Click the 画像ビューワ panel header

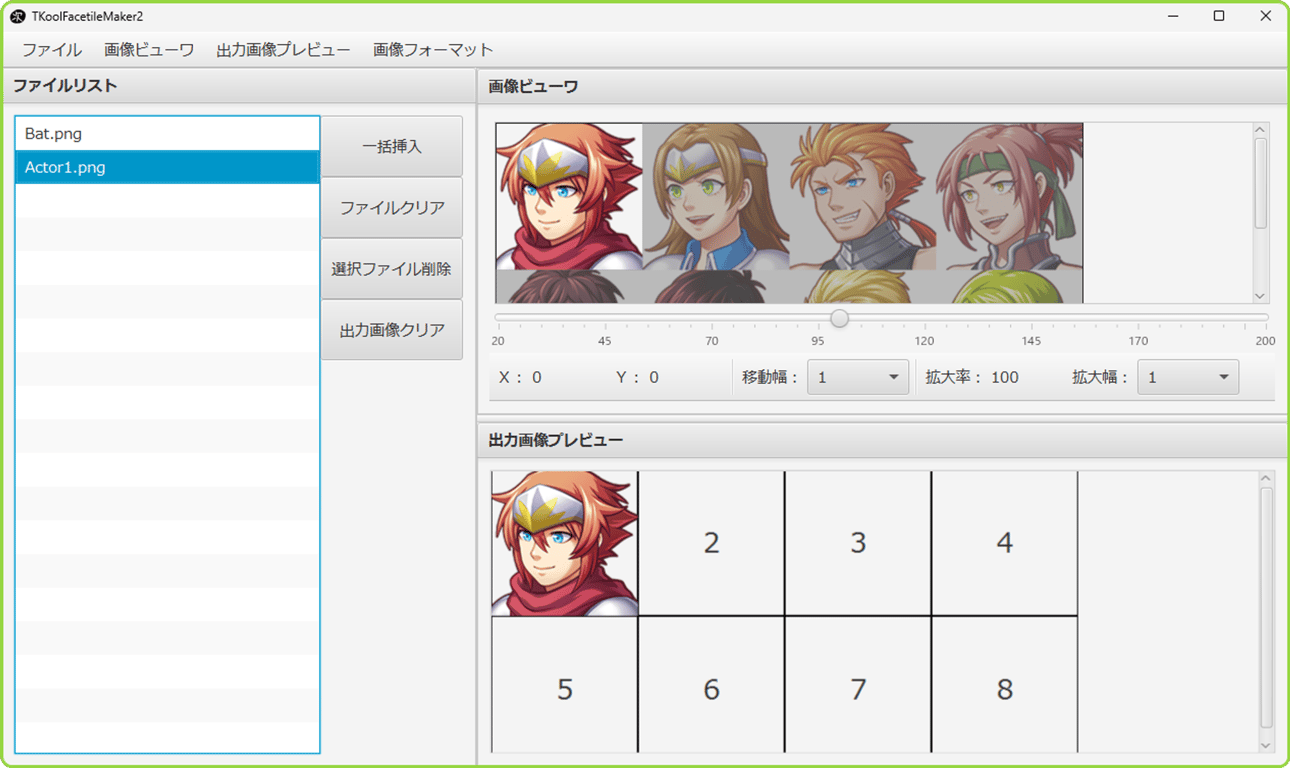tap(881, 87)
